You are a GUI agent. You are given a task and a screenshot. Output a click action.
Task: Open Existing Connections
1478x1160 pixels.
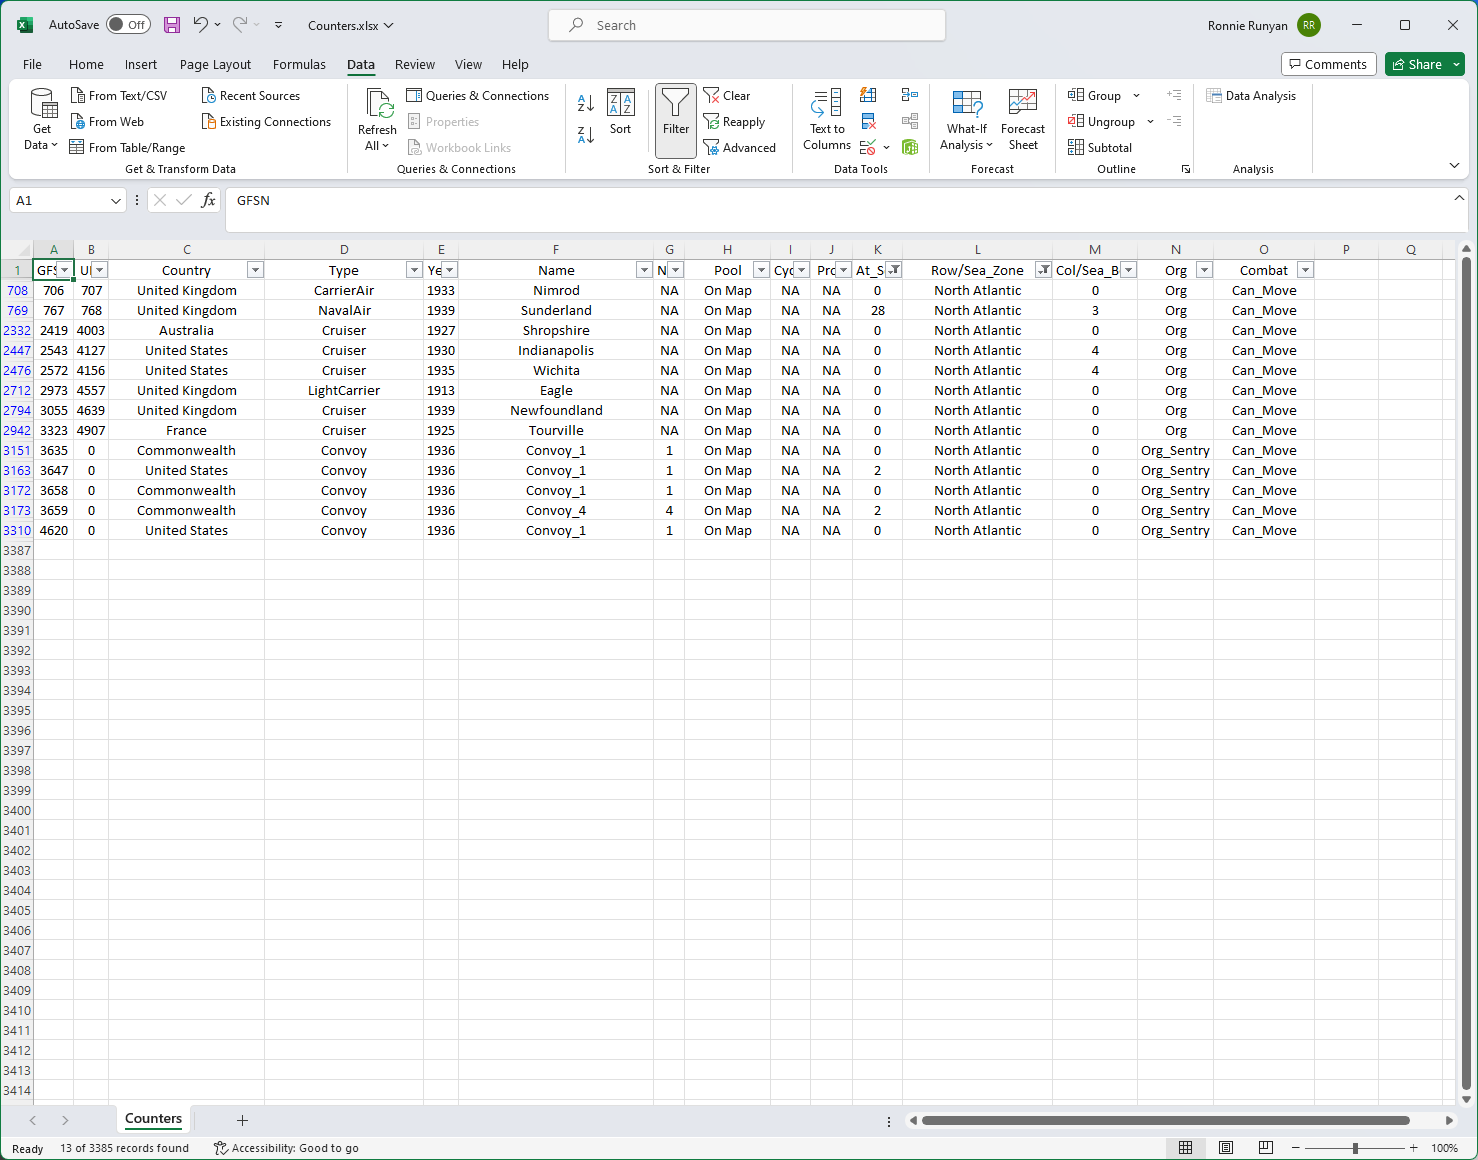(x=266, y=122)
